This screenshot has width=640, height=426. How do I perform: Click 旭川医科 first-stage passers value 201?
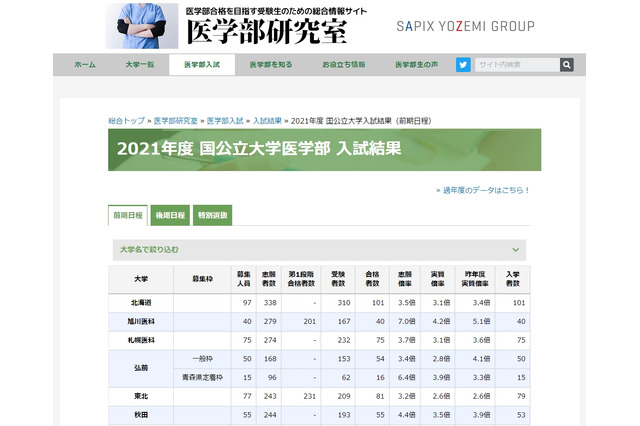pyautogui.click(x=309, y=322)
